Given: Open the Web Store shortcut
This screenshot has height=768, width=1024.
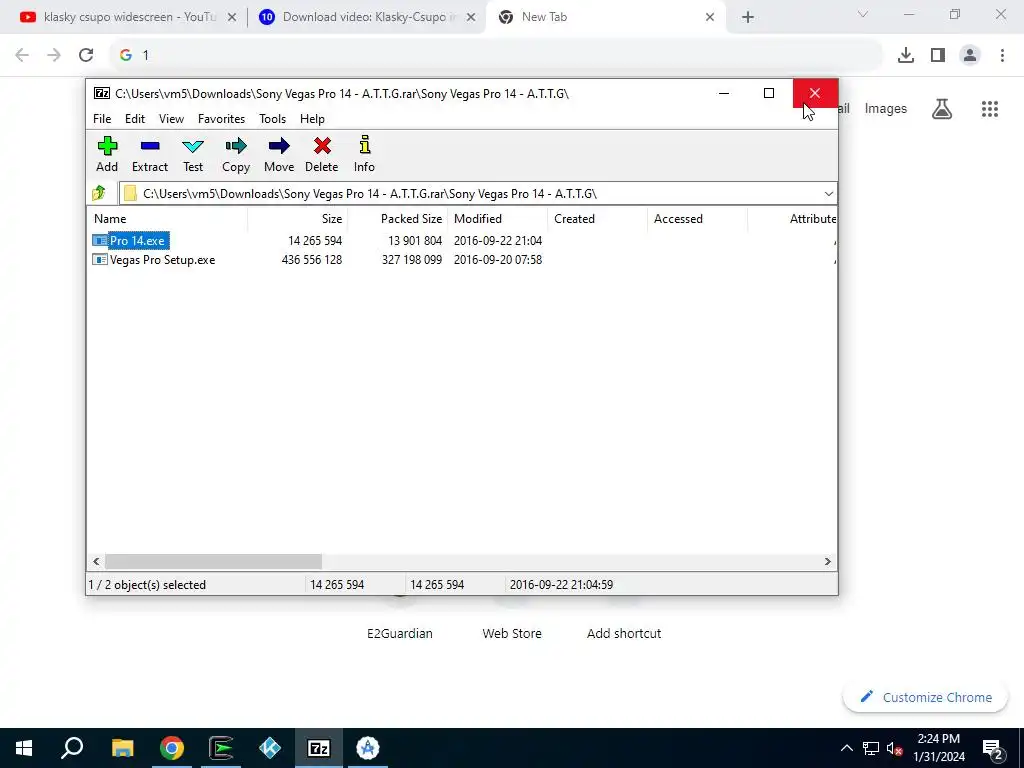Looking at the screenshot, I should tap(512, 633).
